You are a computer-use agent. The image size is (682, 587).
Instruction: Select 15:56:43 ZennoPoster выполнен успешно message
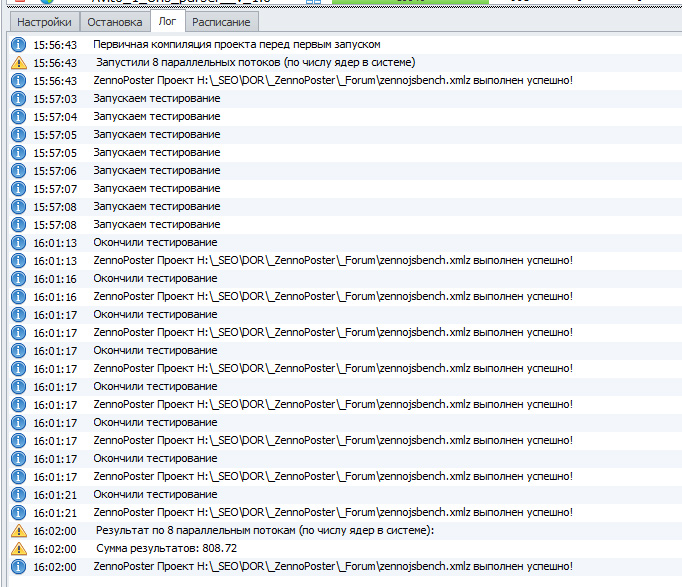point(333,80)
